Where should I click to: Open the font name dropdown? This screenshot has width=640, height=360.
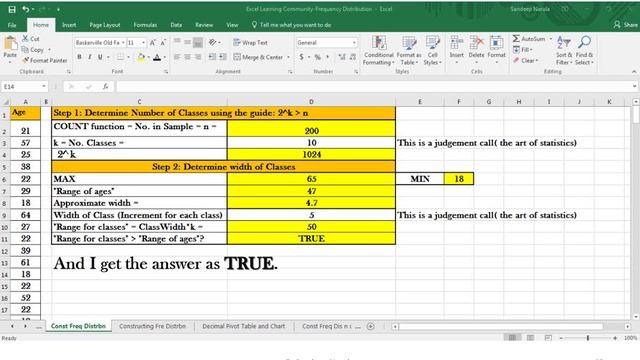point(123,42)
